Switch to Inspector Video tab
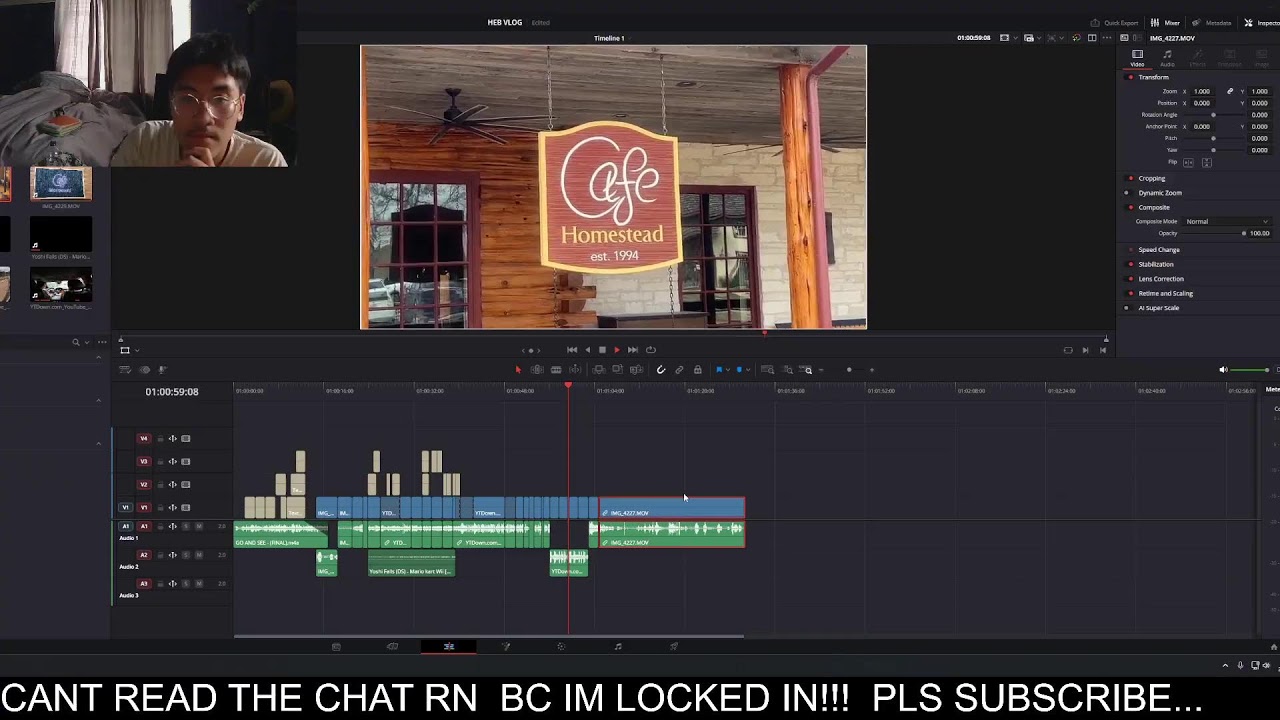 tap(1137, 58)
